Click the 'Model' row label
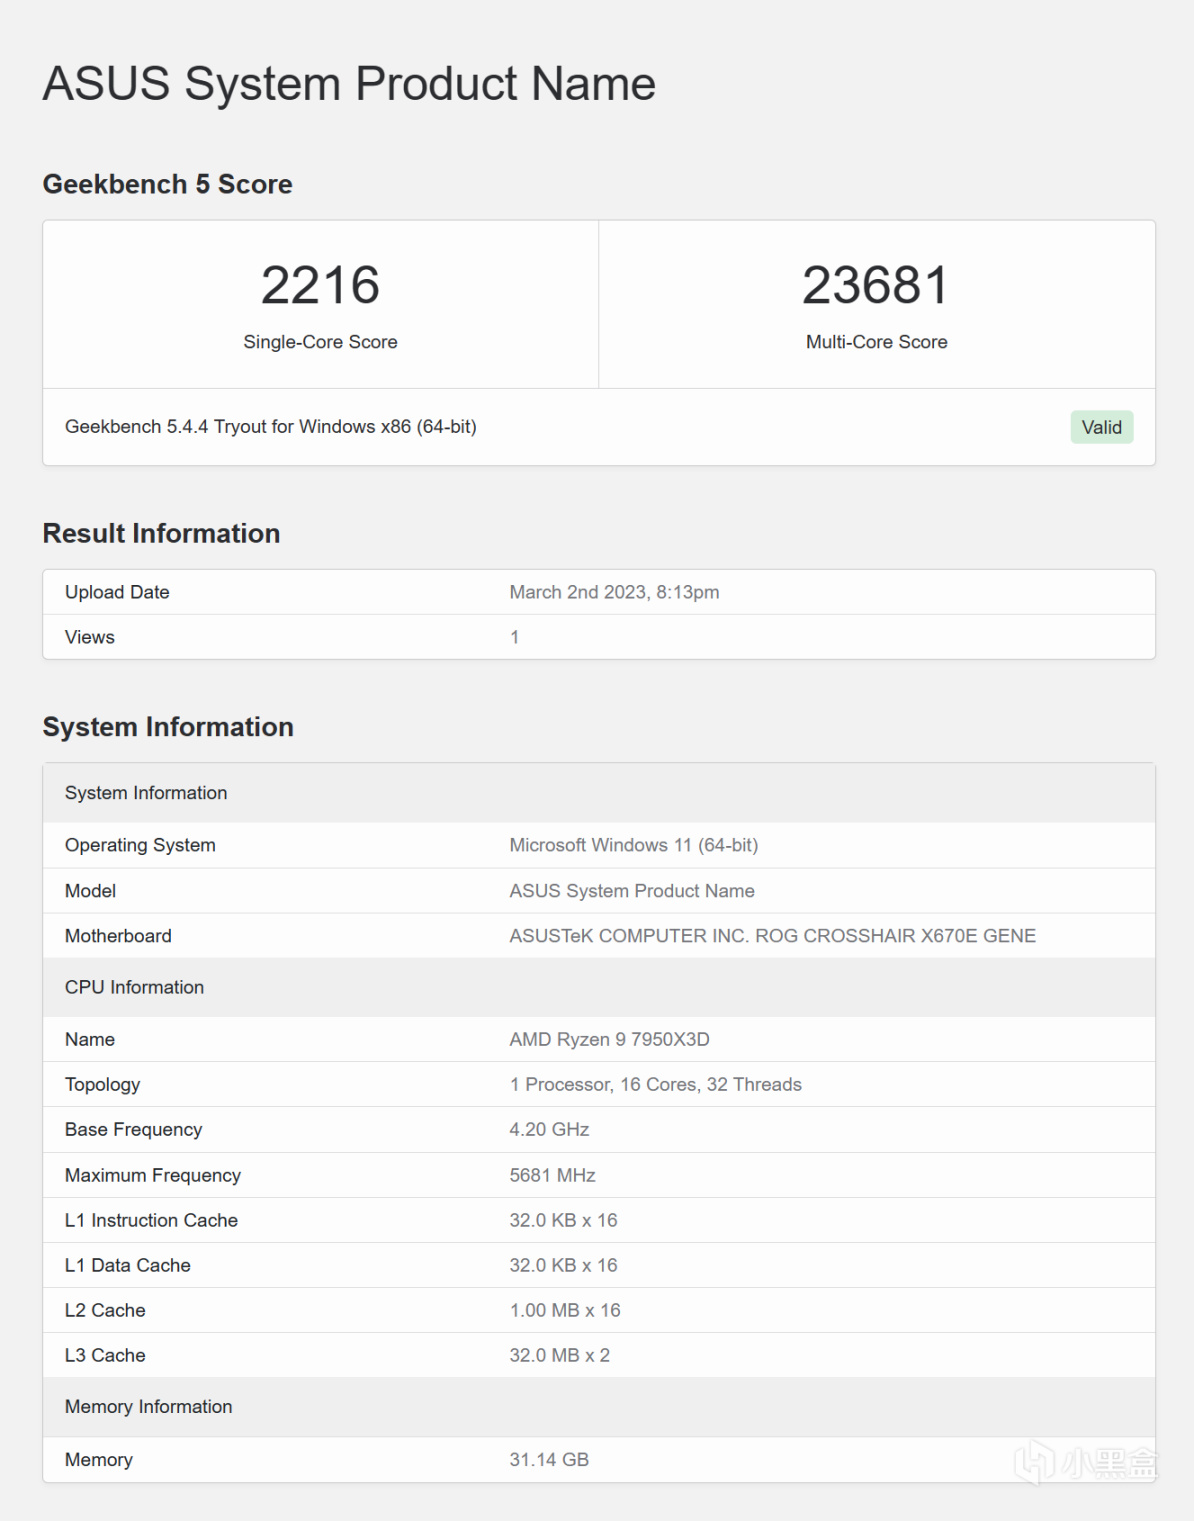The height and width of the screenshot is (1521, 1194). (x=90, y=891)
